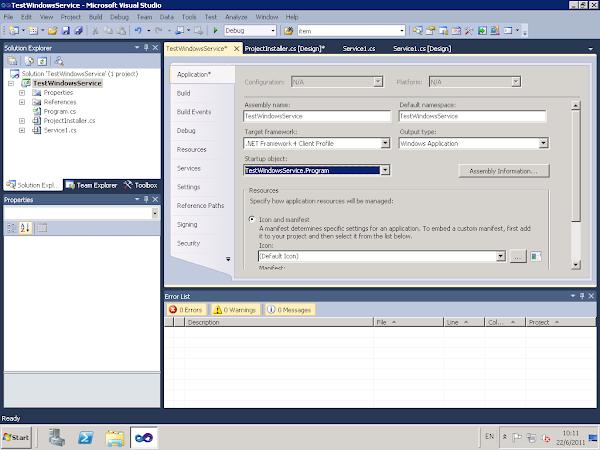
Task: Click the Assembly name text field
Action: (x=317, y=116)
